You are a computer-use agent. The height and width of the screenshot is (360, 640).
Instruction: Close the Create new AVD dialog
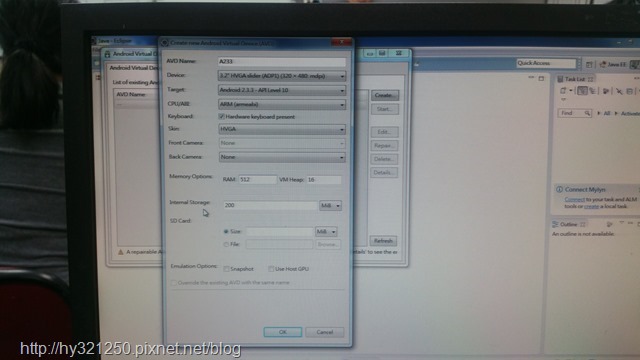(x=342, y=42)
